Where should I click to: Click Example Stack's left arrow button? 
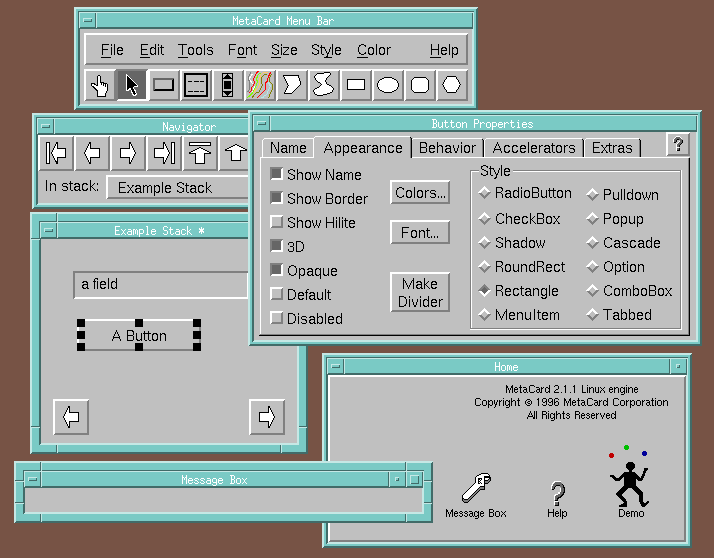click(71, 417)
